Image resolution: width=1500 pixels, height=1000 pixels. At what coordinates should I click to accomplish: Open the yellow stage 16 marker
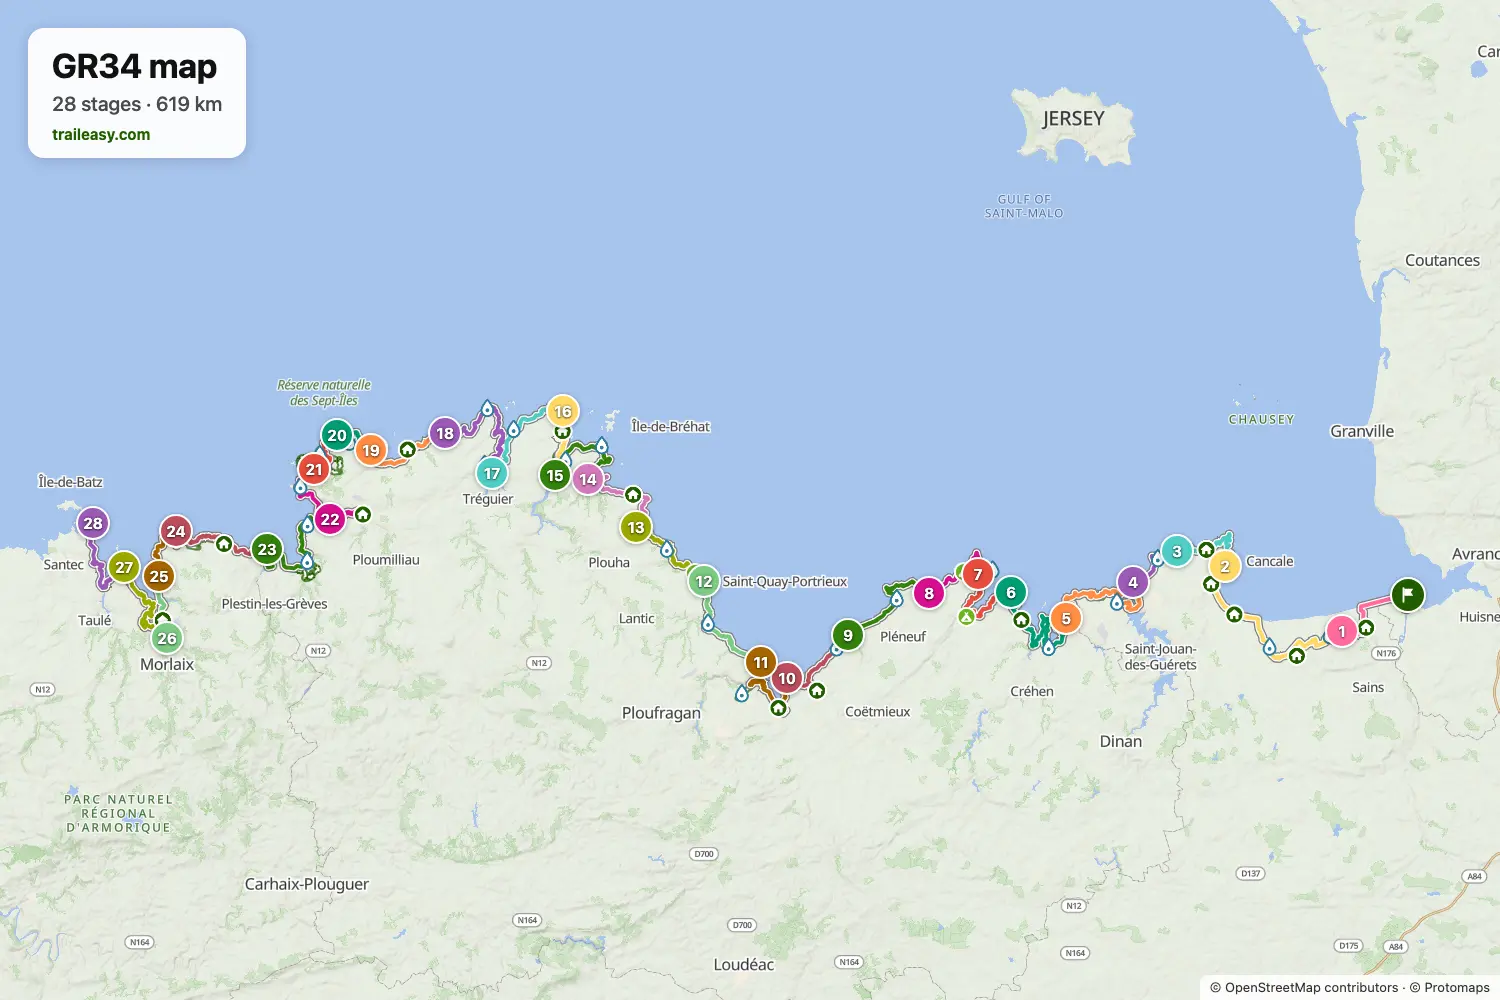click(563, 411)
